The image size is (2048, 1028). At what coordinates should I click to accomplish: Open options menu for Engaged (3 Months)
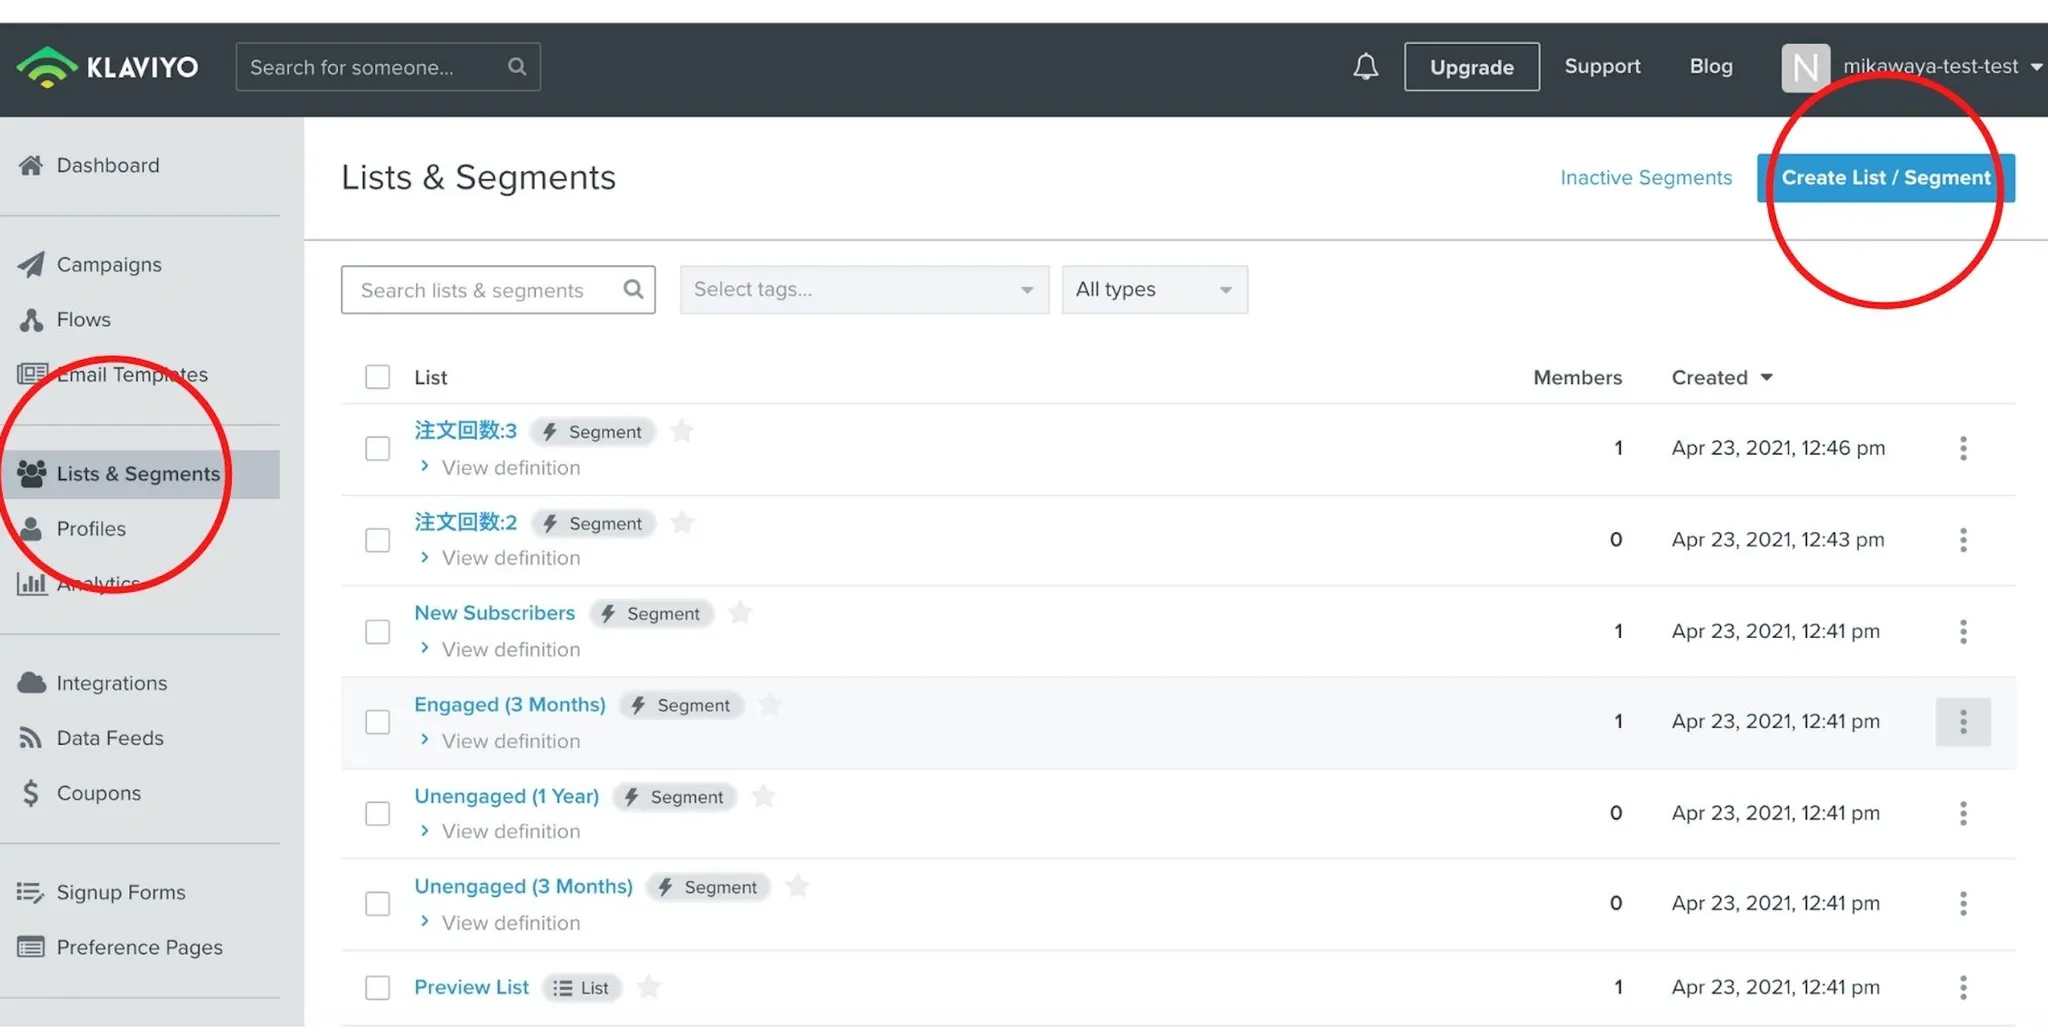click(x=1962, y=722)
